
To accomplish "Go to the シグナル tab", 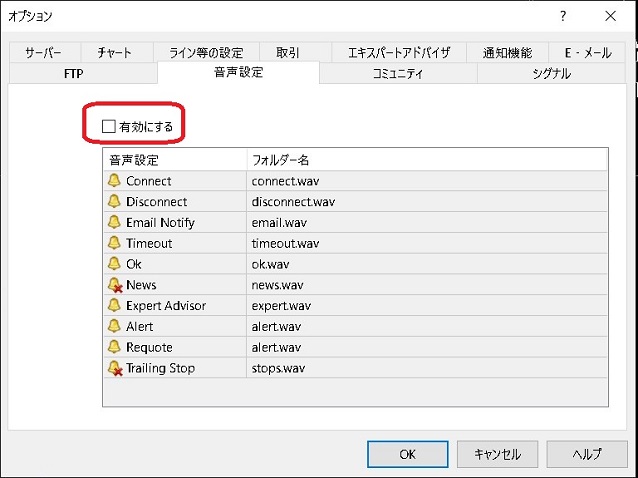I will (548, 73).
